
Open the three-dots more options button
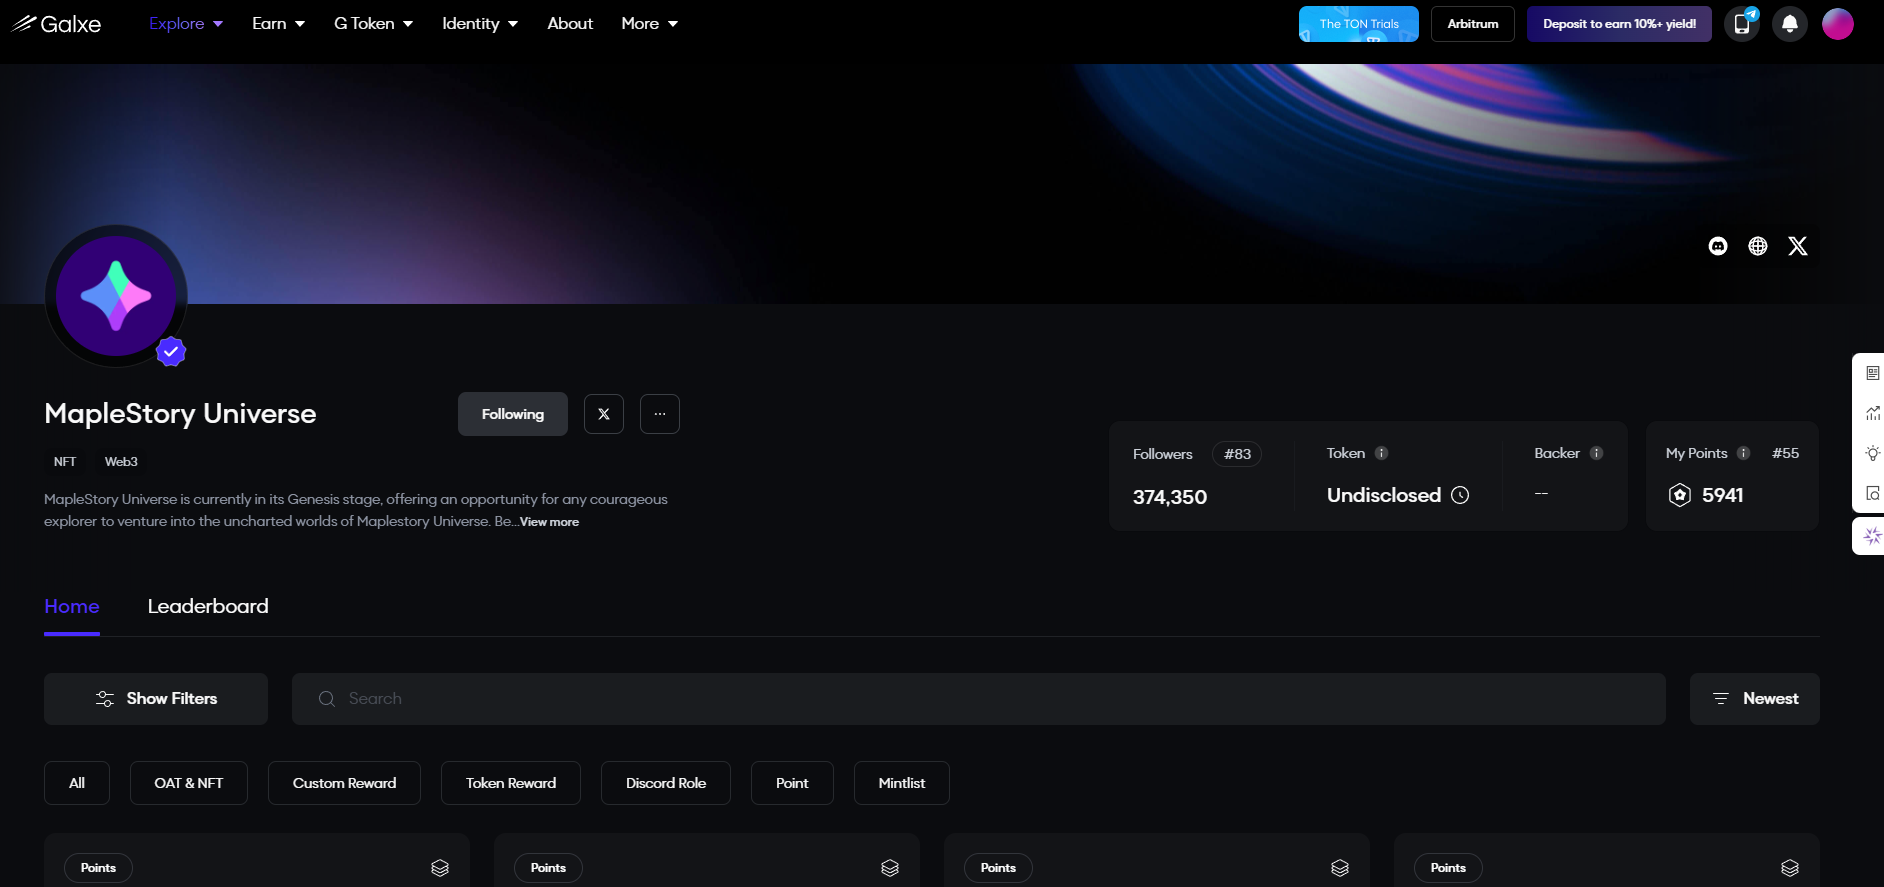click(660, 414)
